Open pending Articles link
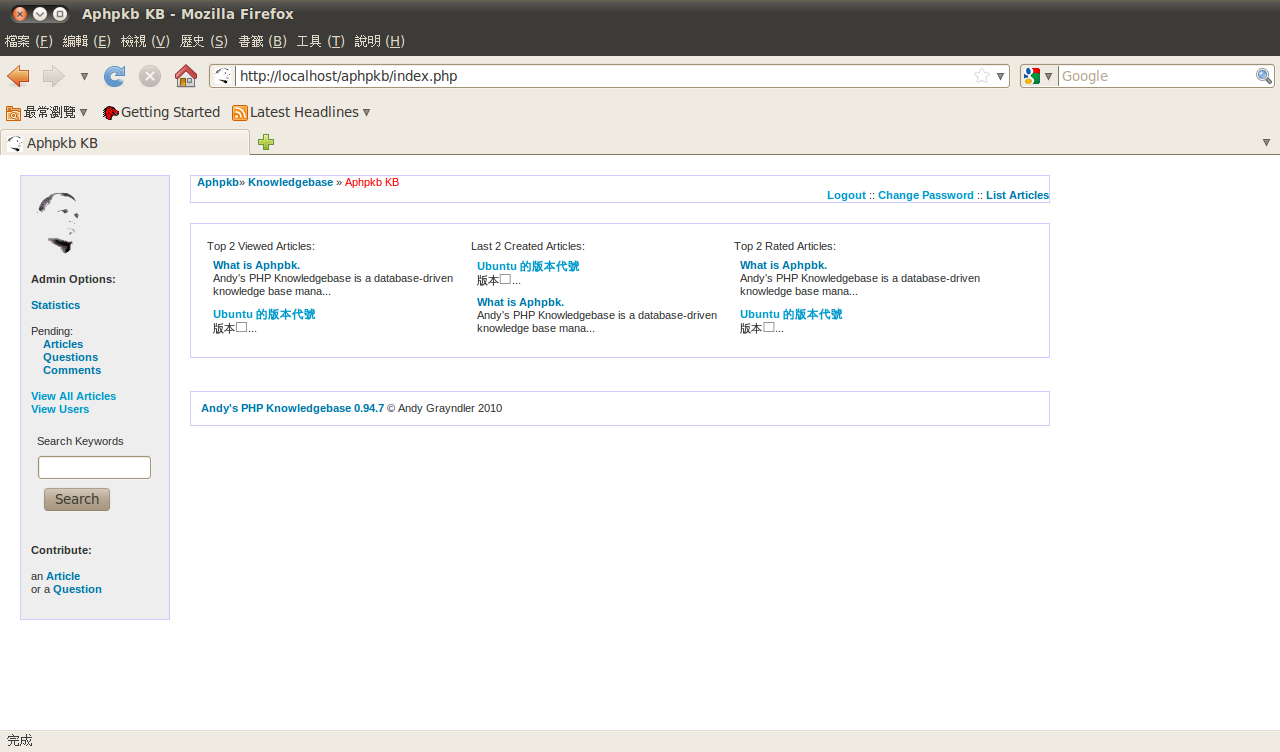Viewport: 1280px width, 752px height. [x=63, y=344]
